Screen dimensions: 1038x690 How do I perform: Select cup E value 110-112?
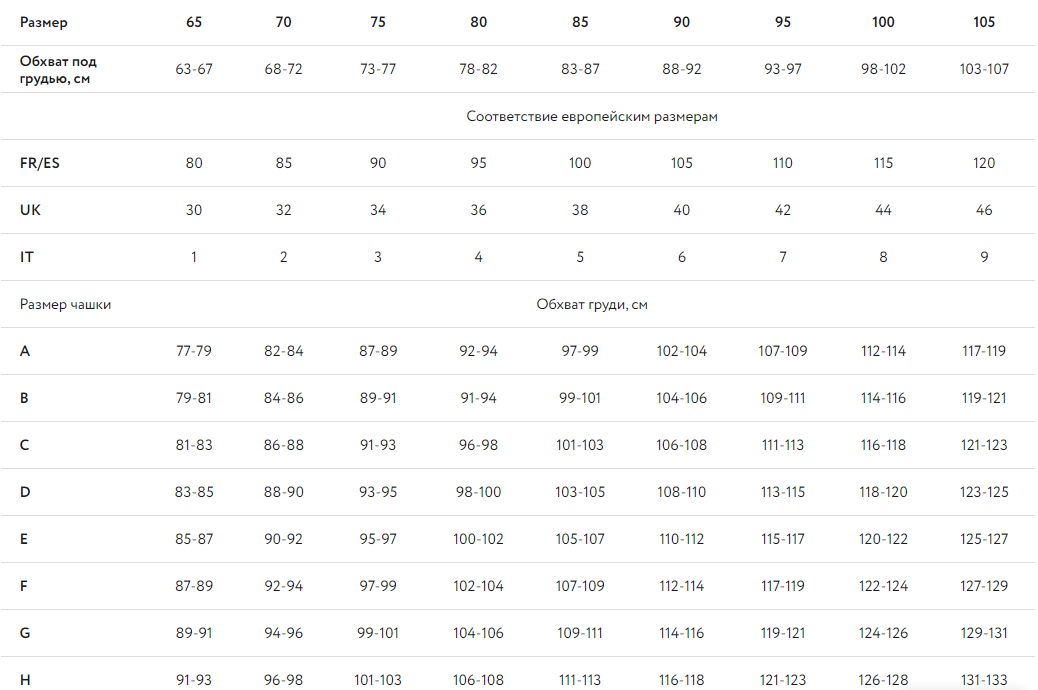click(x=681, y=539)
